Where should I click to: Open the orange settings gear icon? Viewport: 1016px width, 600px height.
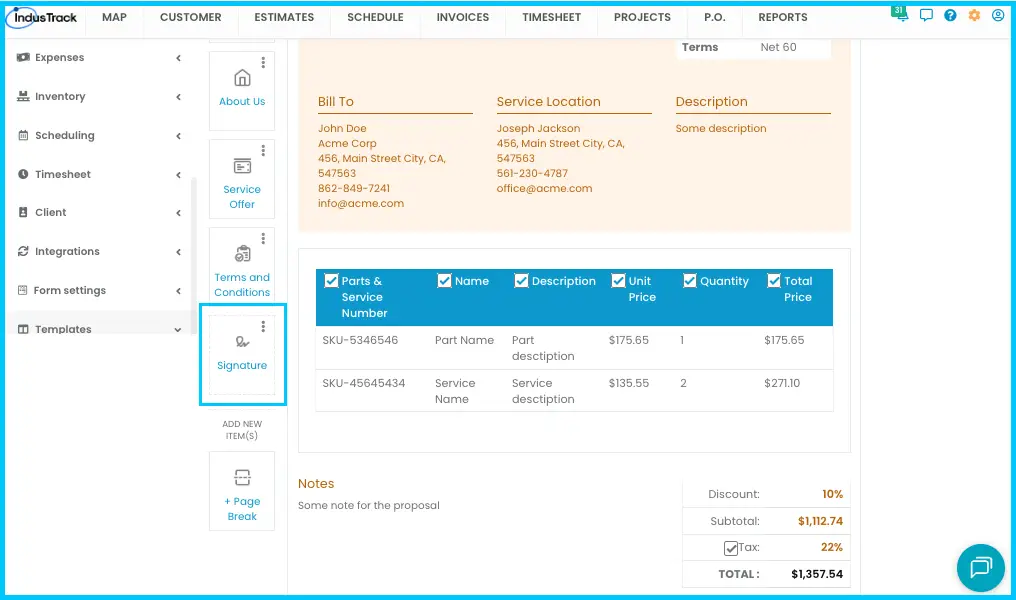coord(974,16)
